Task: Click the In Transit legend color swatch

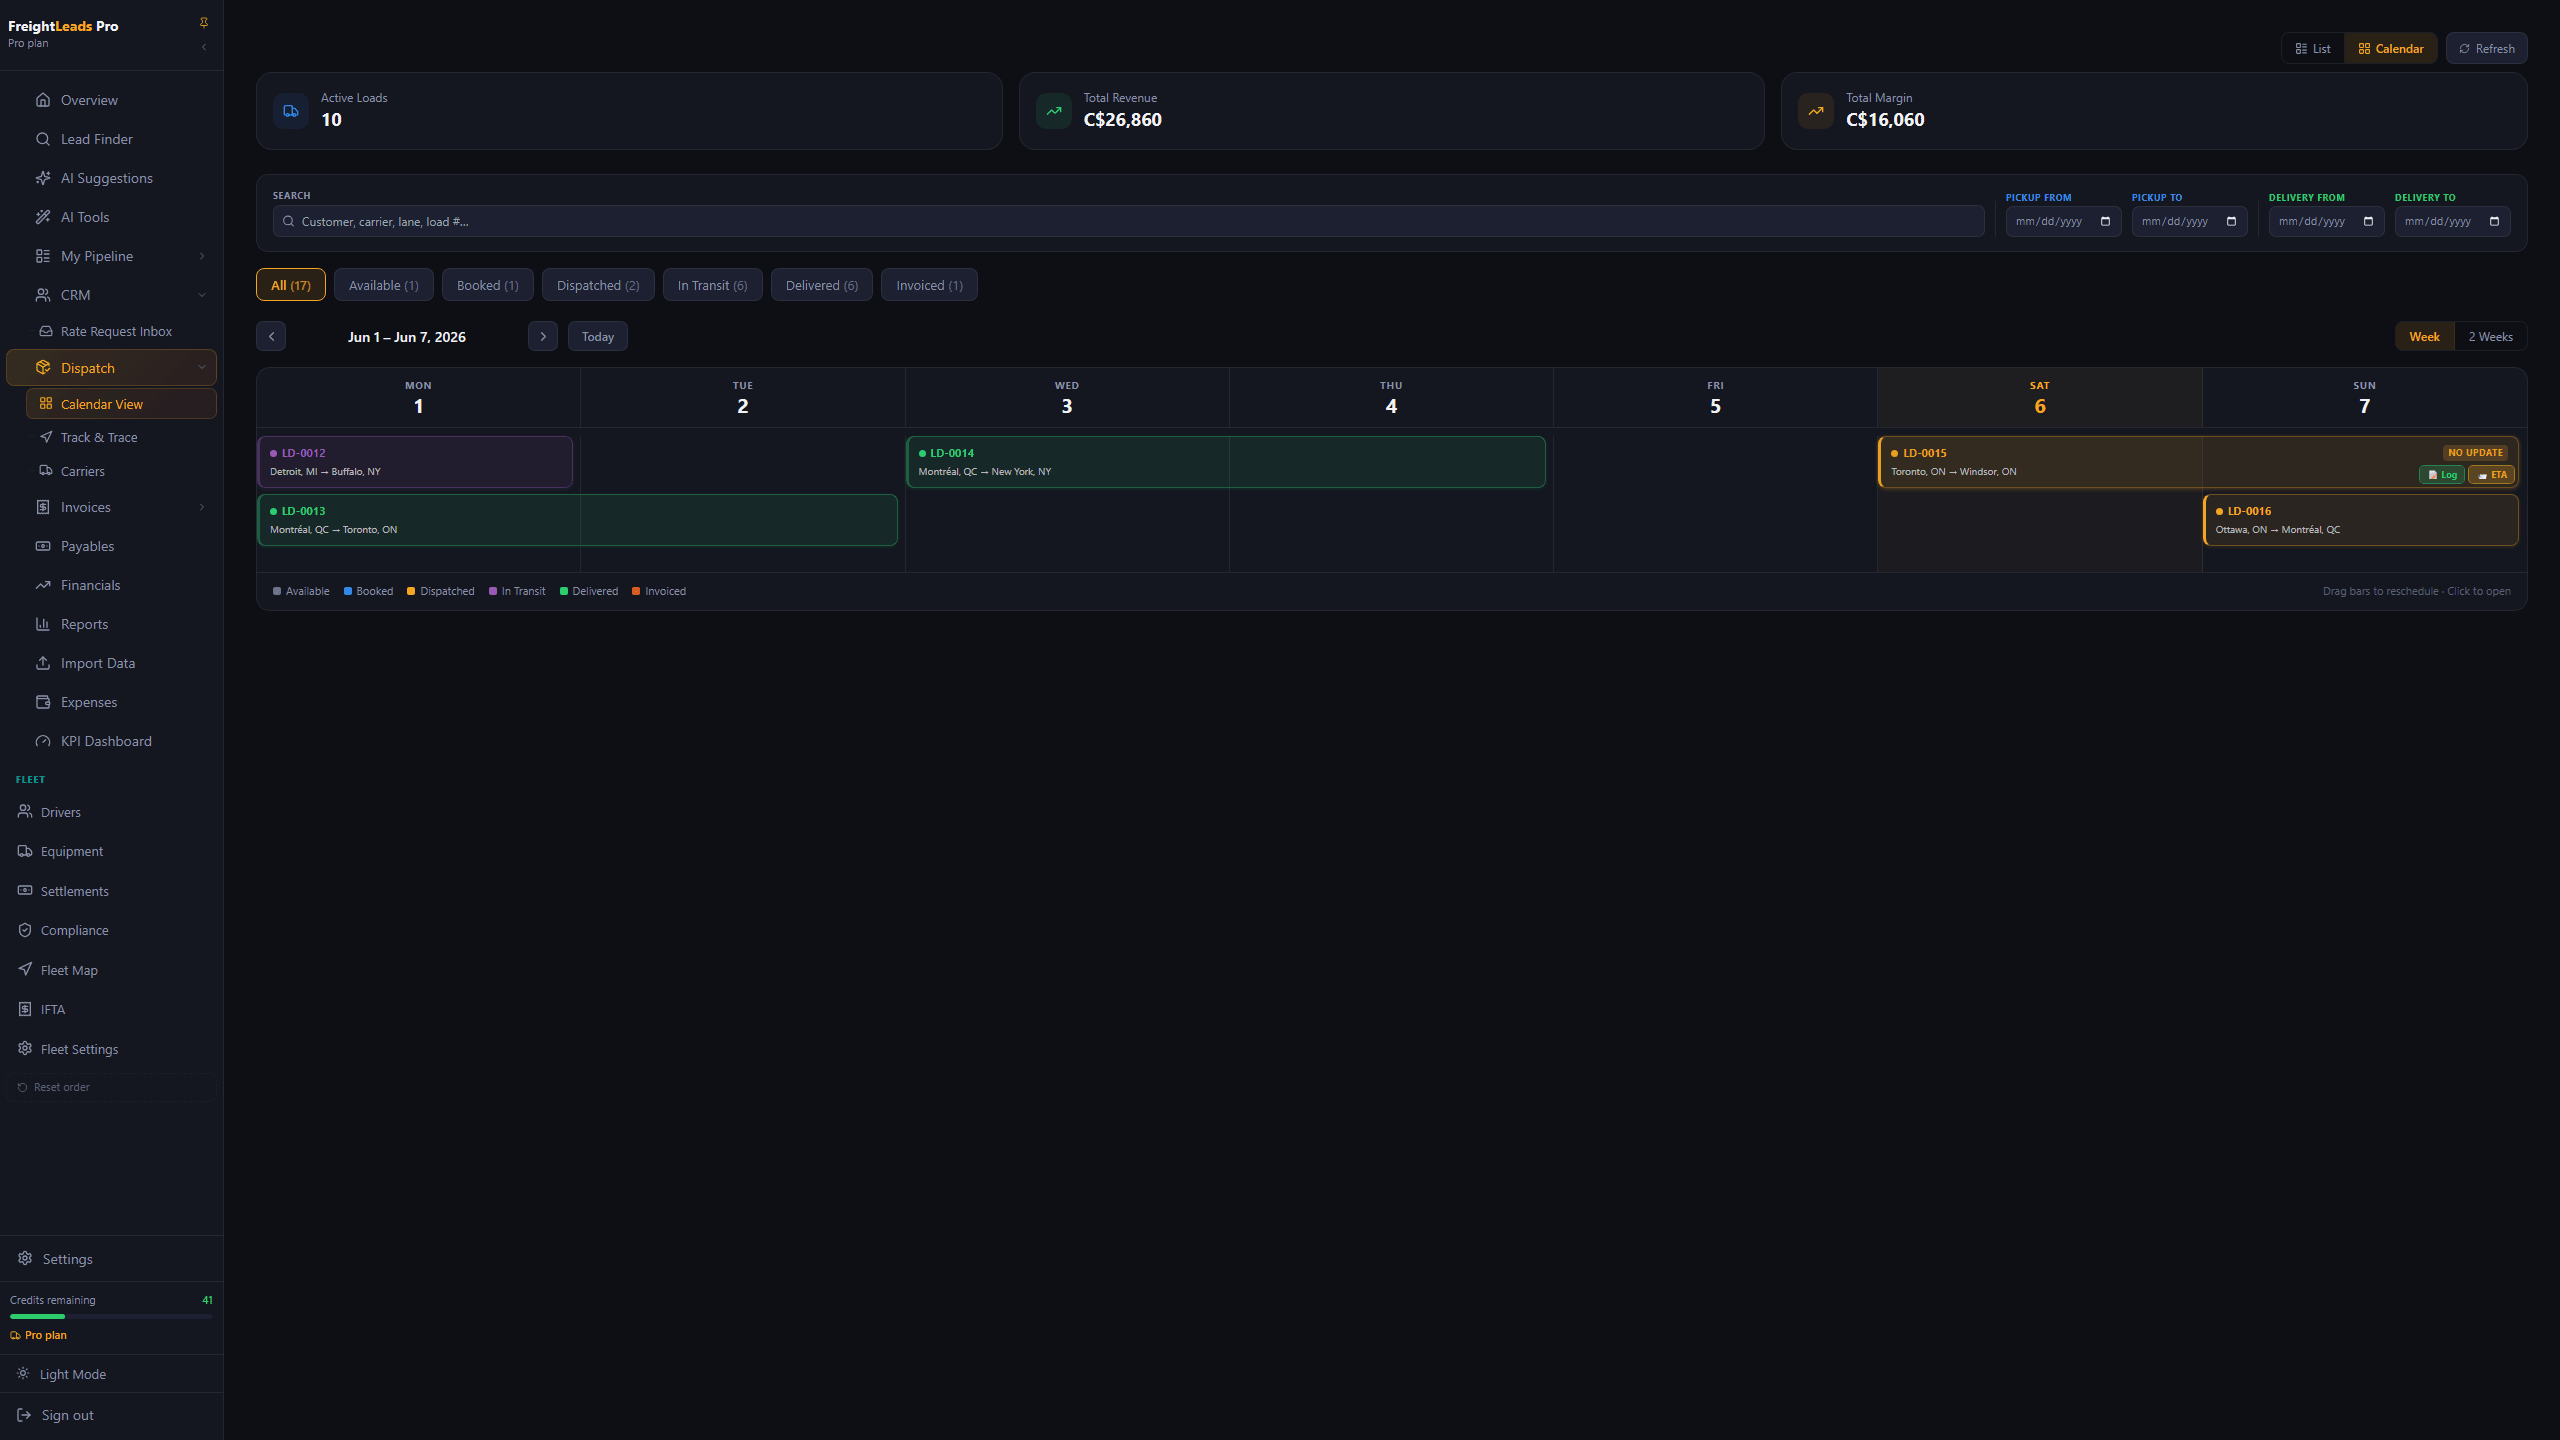Action: [x=493, y=591]
